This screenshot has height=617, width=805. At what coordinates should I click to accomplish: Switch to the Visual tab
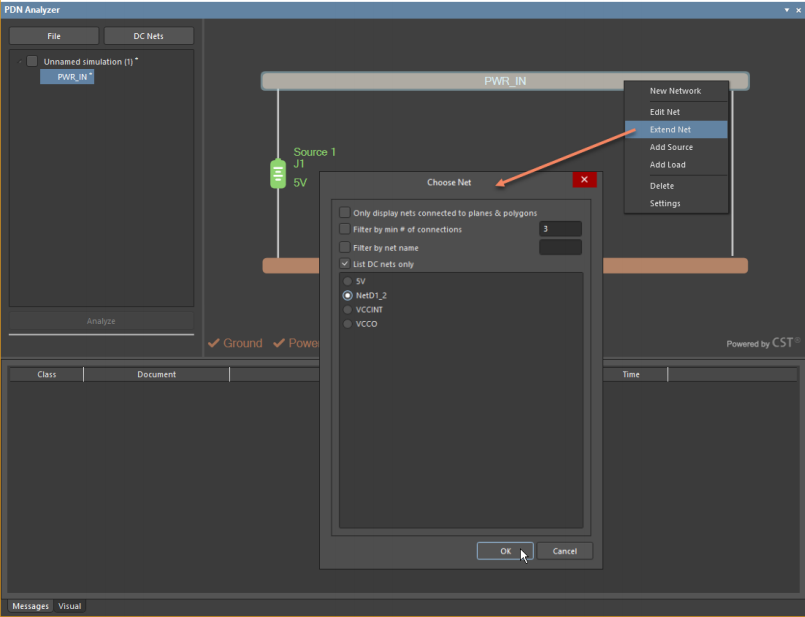pos(70,606)
